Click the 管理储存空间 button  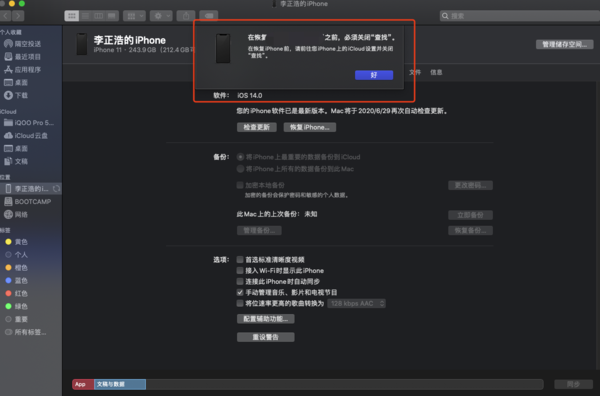tap(564, 45)
